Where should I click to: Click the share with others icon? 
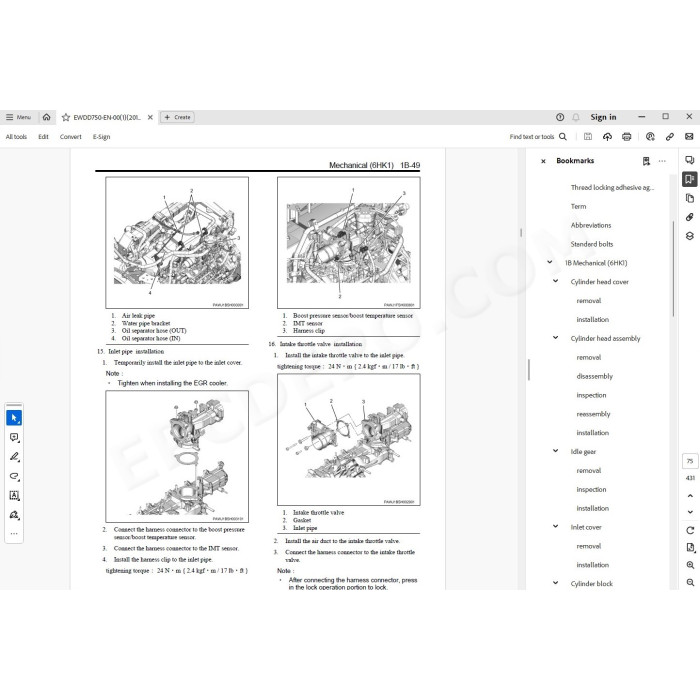650,137
